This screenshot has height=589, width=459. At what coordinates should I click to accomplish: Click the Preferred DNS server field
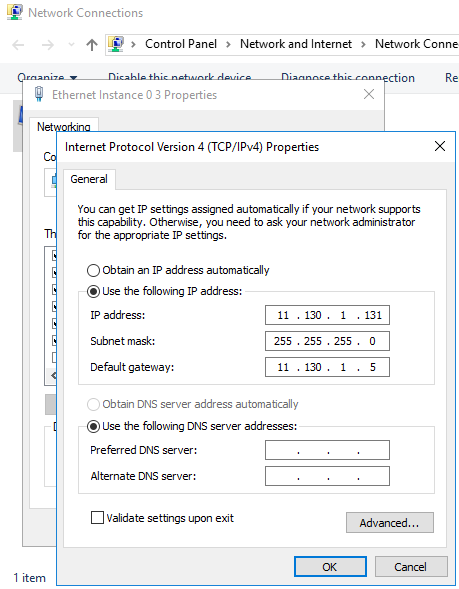pos(327,450)
